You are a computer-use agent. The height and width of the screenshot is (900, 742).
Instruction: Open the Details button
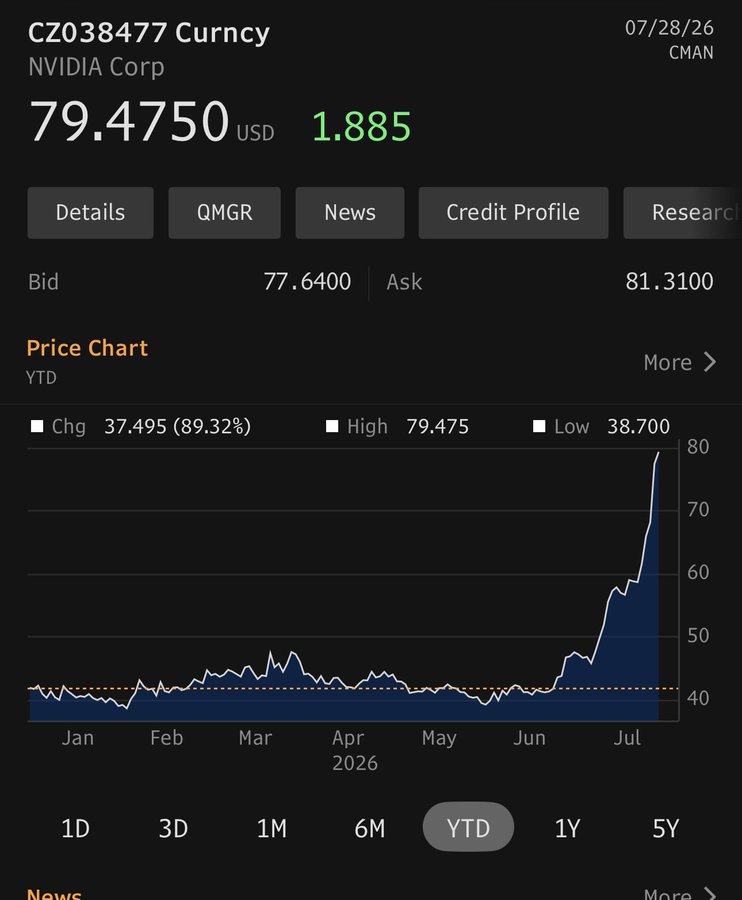click(x=90, y=212)
